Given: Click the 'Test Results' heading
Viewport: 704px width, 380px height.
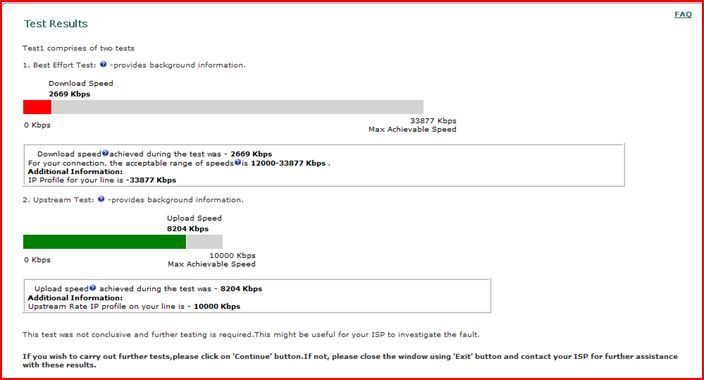Looking at the screenshot, I should 56,24.
